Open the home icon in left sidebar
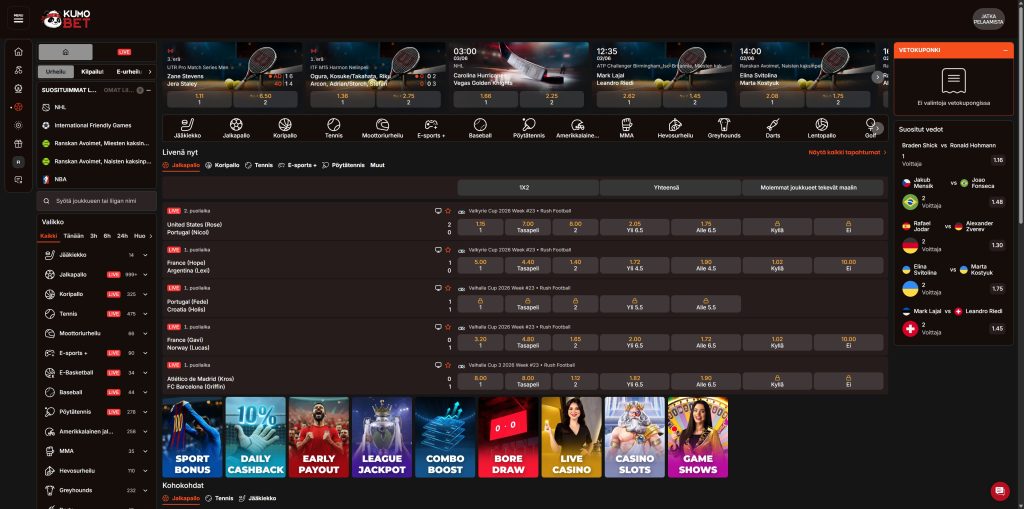This screenshot has width=1024, height=509. click(x=18, y=52)
